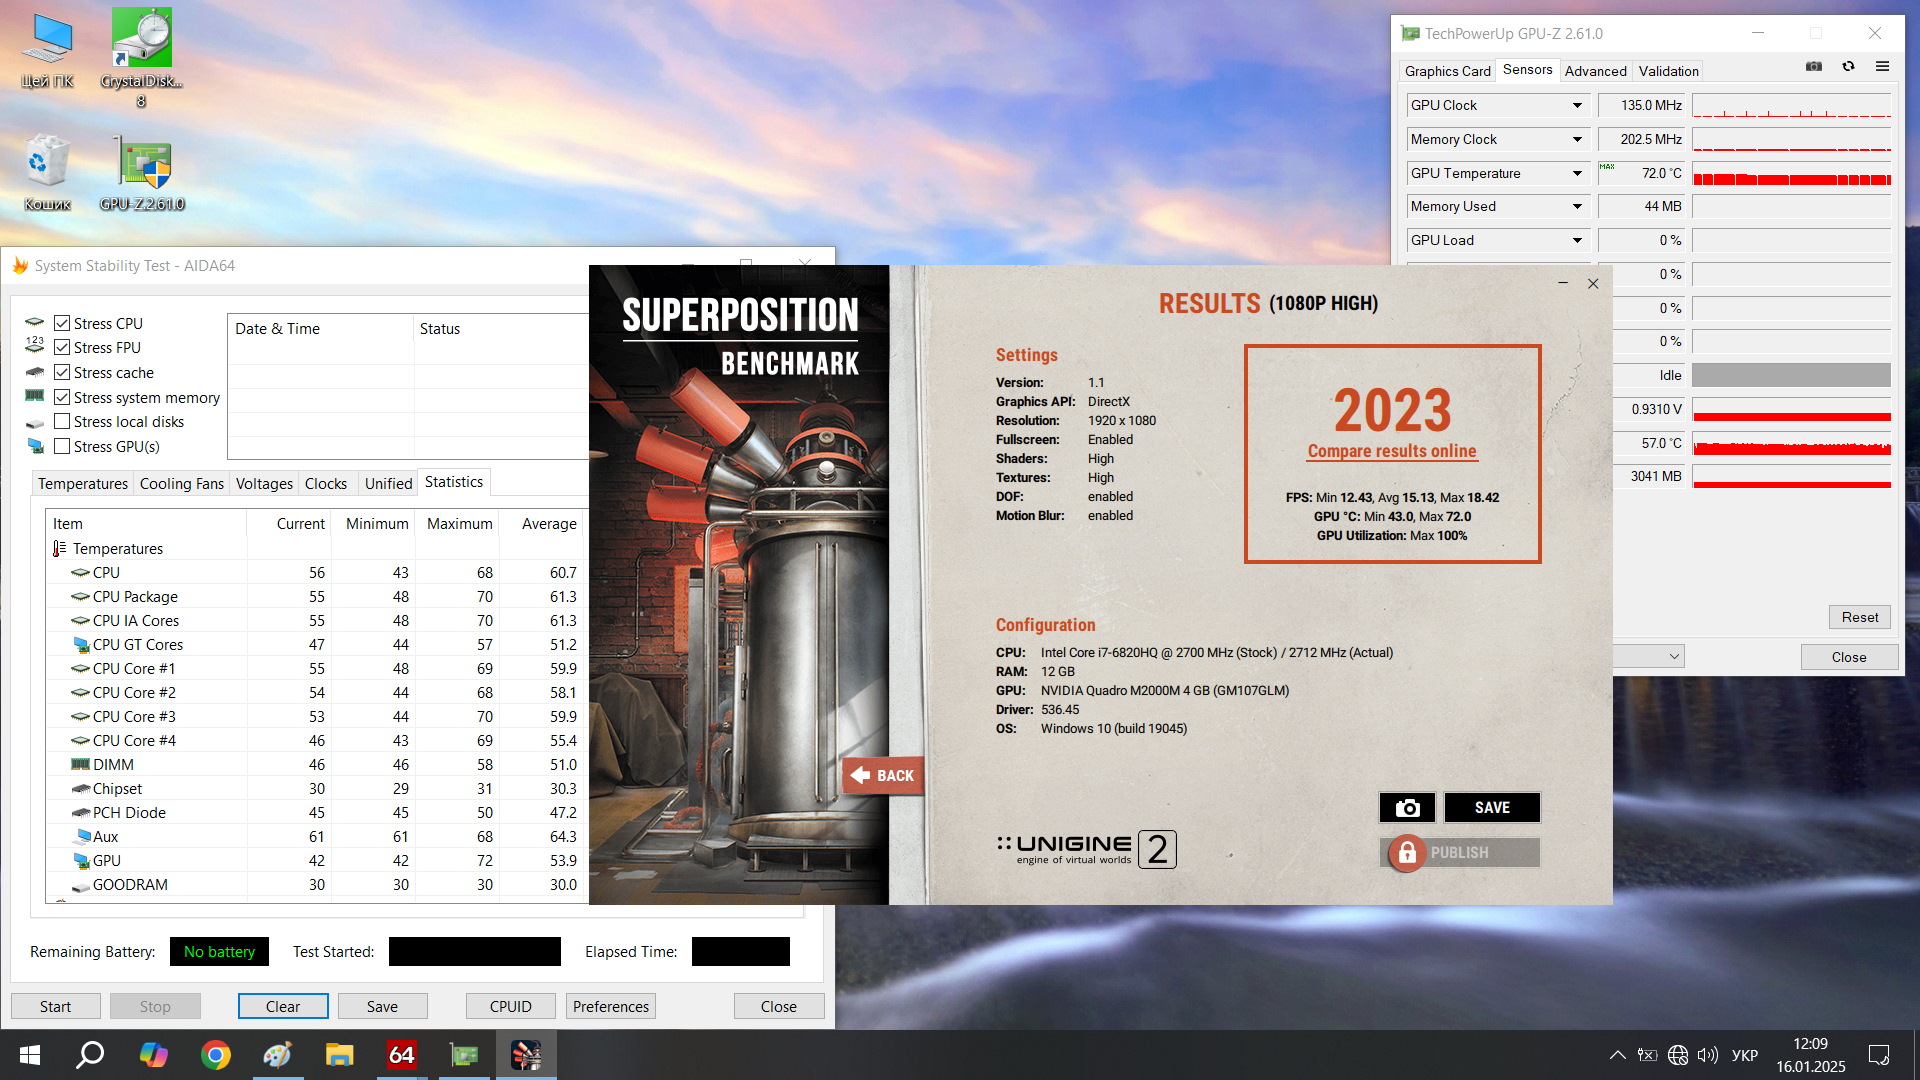Open File Explorer from taskbar
This screenshot has width=1920, height=1080.
[x=339, y=1055]
